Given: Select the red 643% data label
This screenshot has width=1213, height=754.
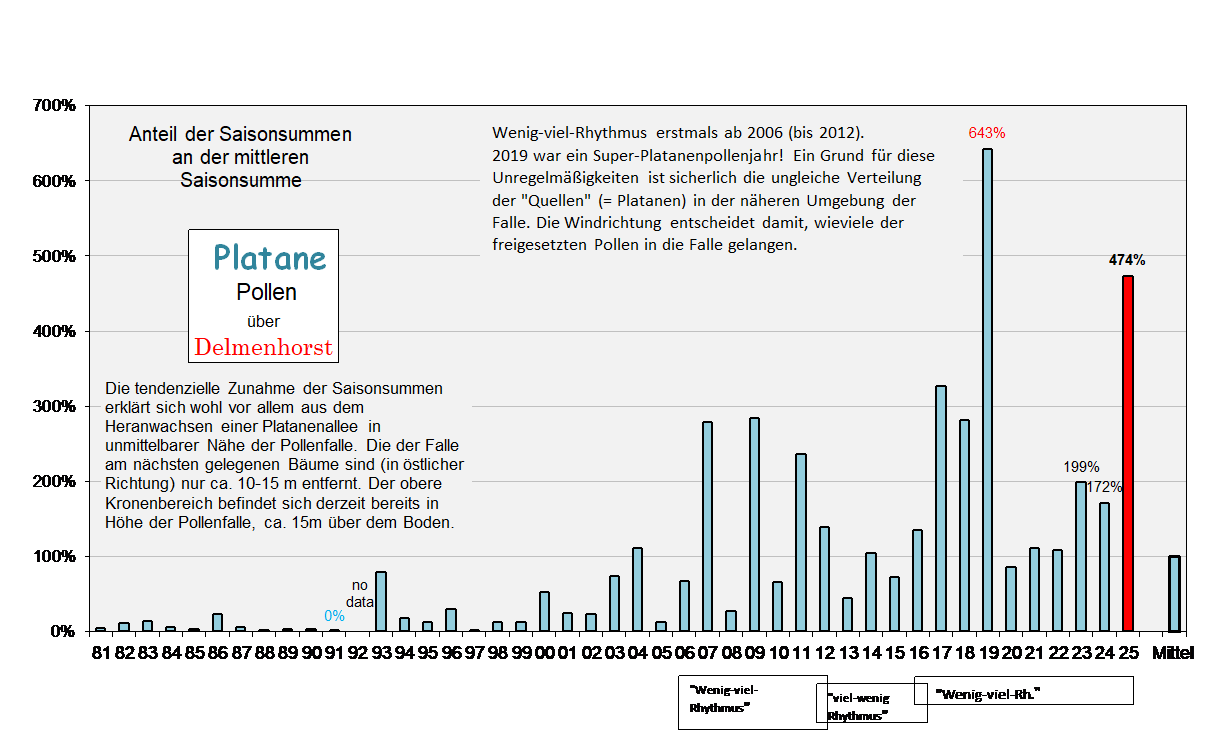Looking at the screenshot, I should click(987, 133).
